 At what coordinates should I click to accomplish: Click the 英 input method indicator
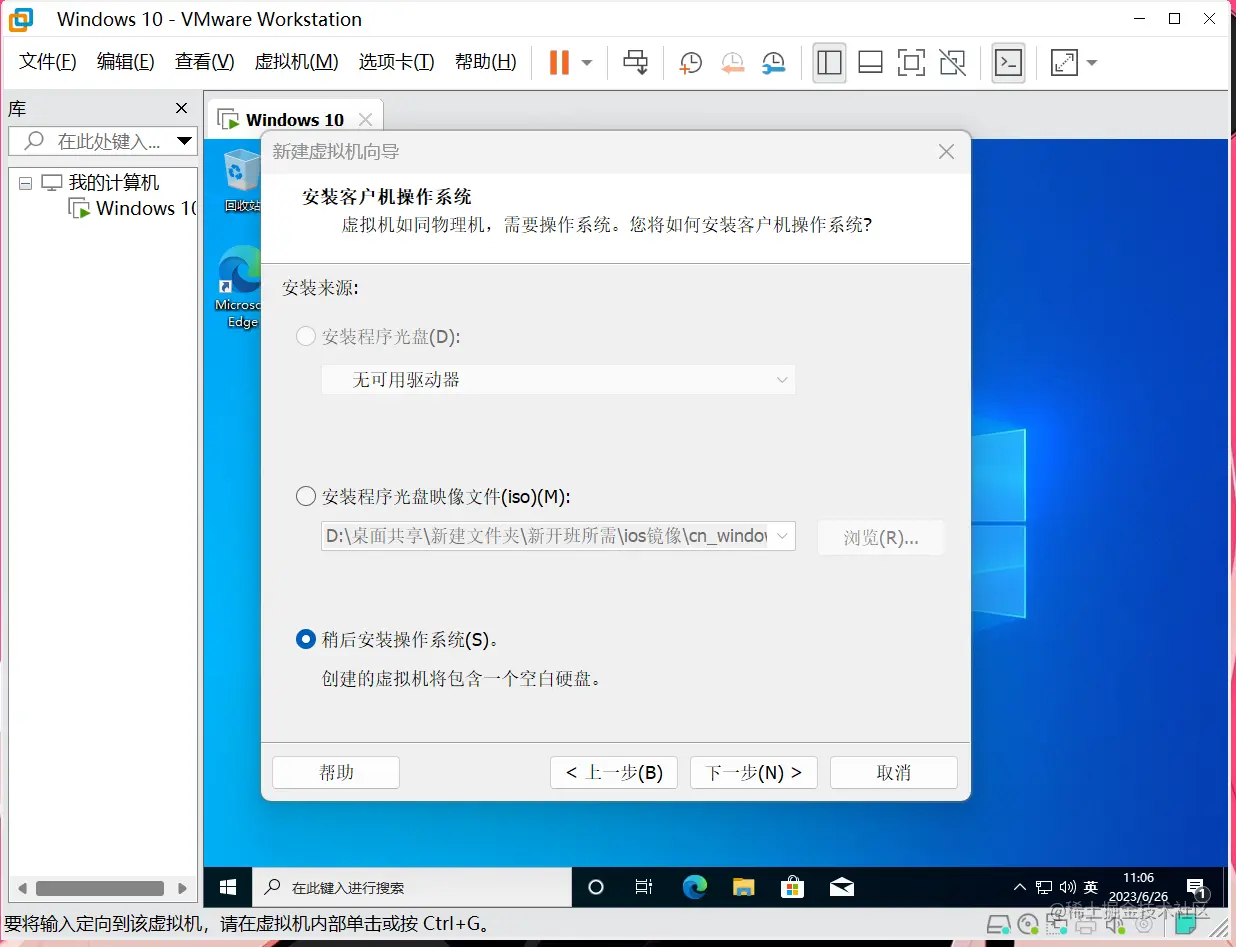(1090, 887)
